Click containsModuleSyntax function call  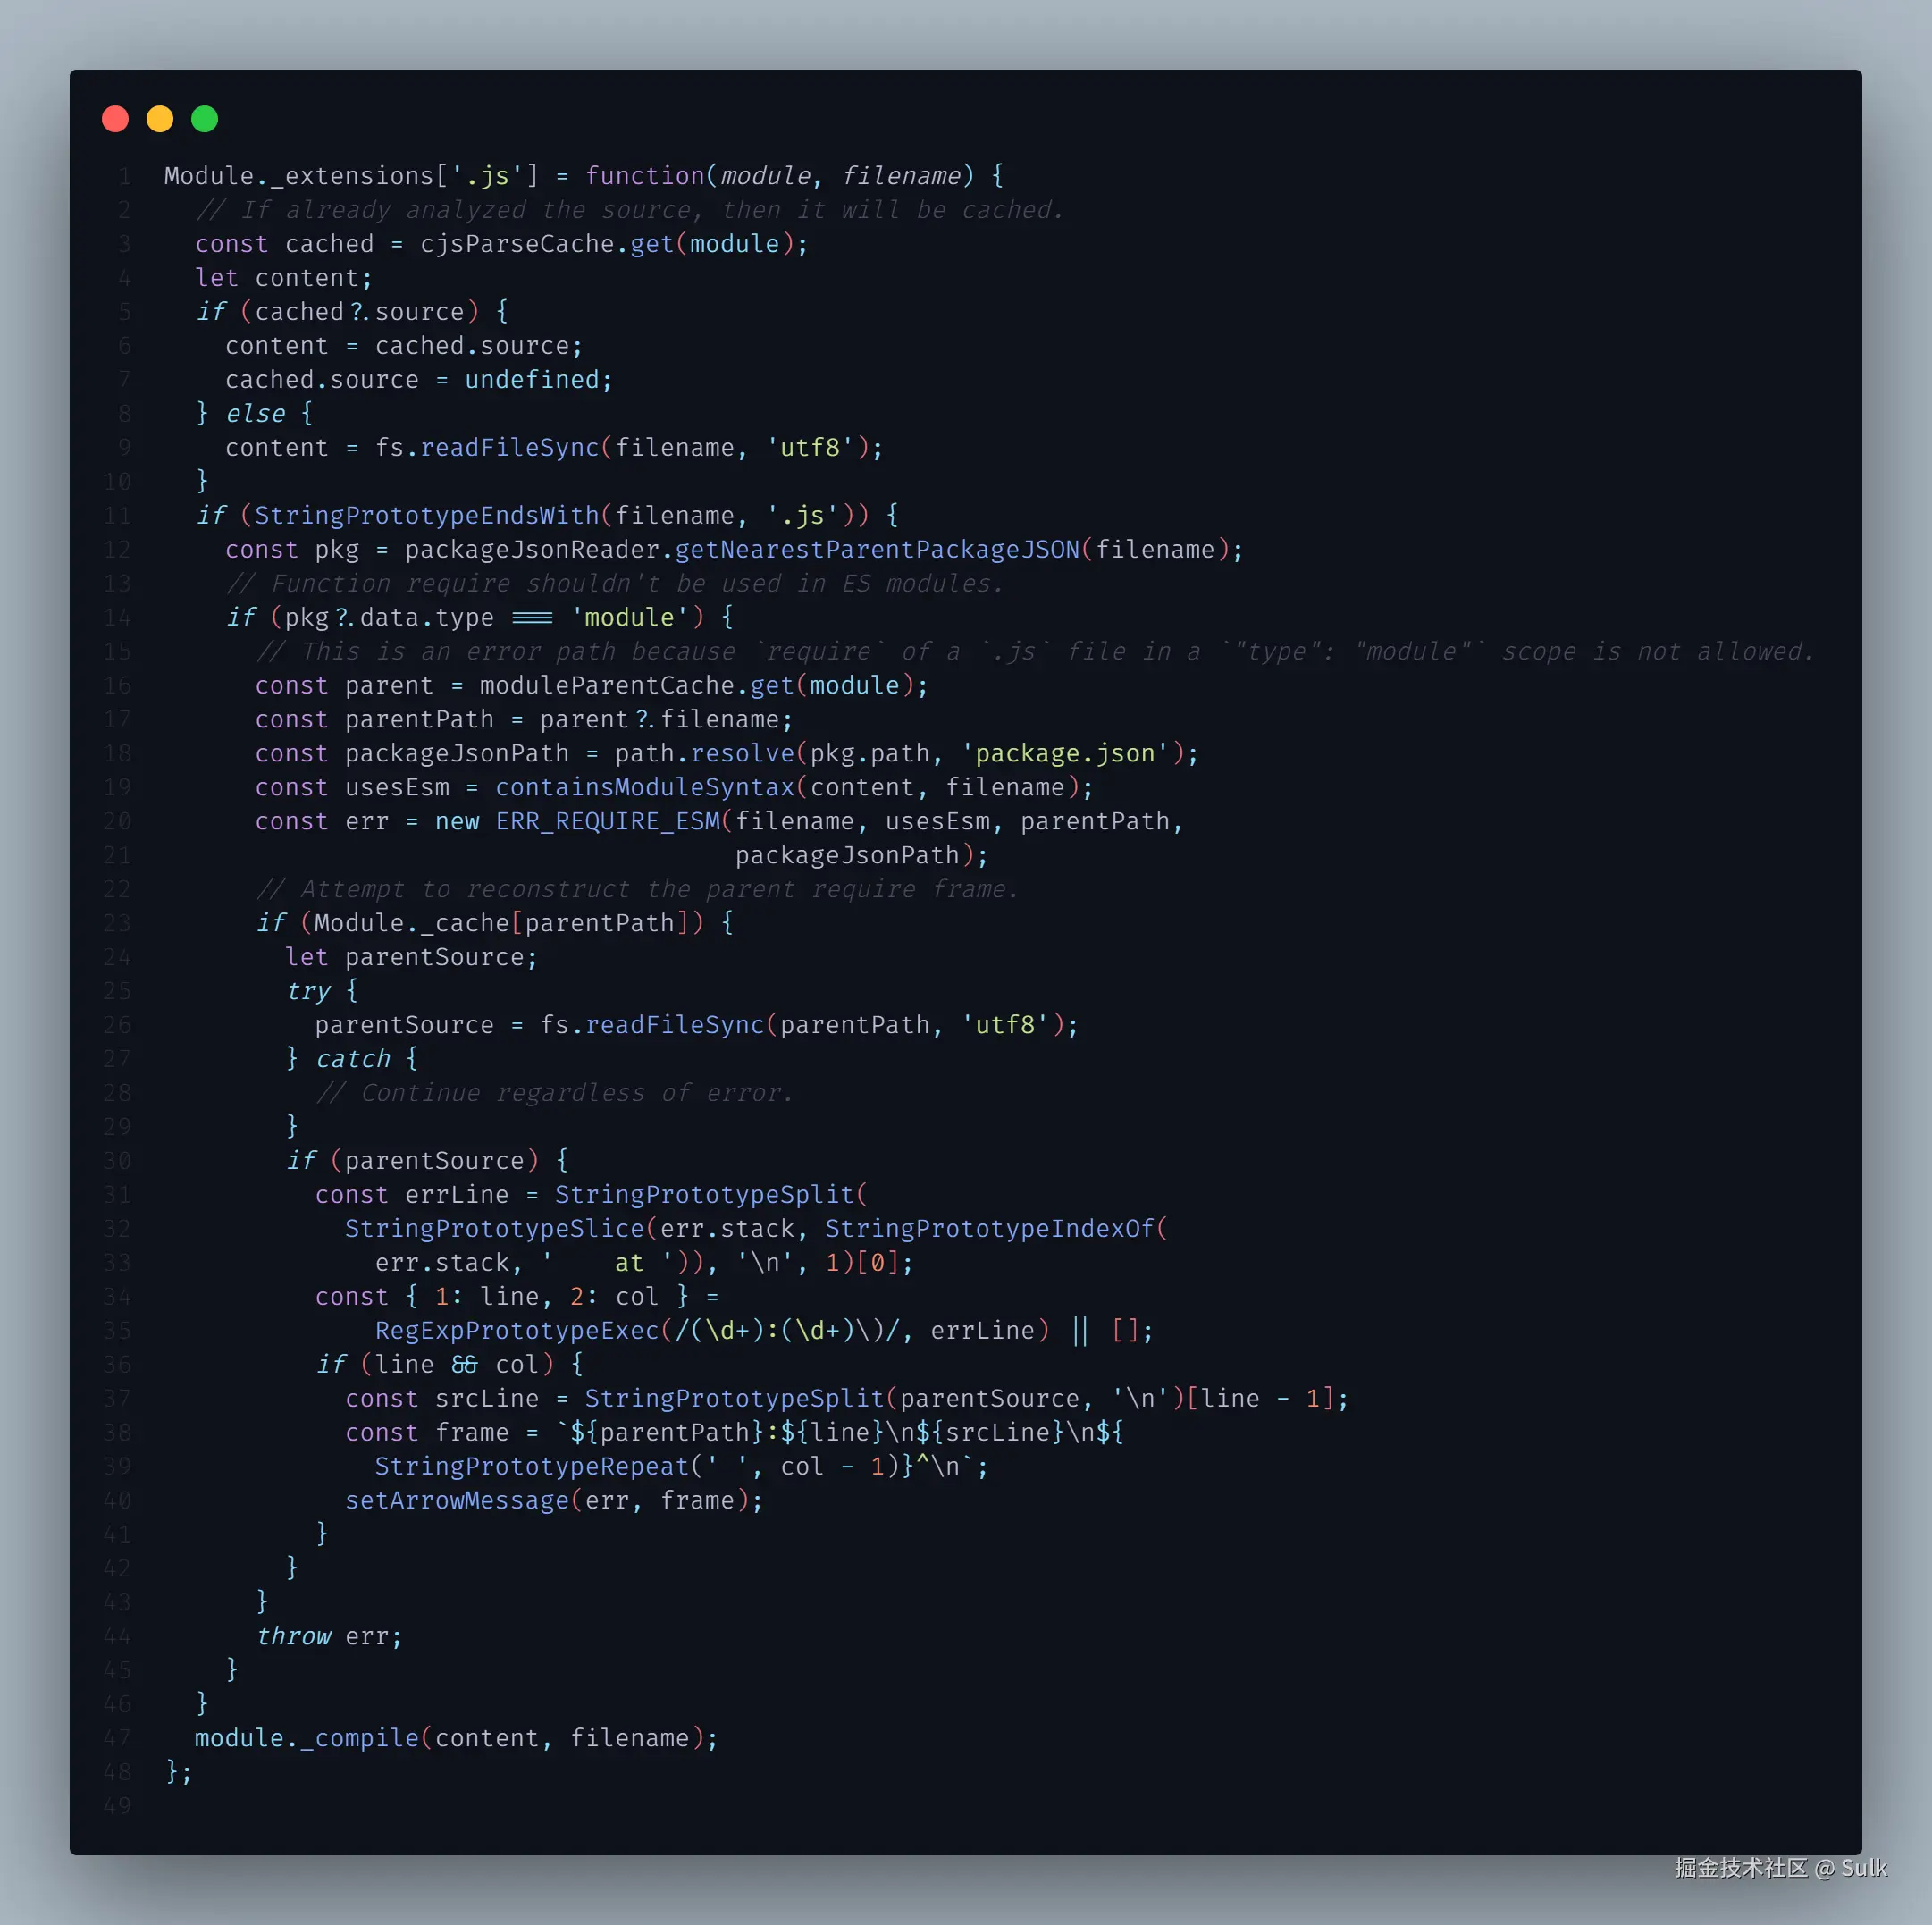click(644, 787)
